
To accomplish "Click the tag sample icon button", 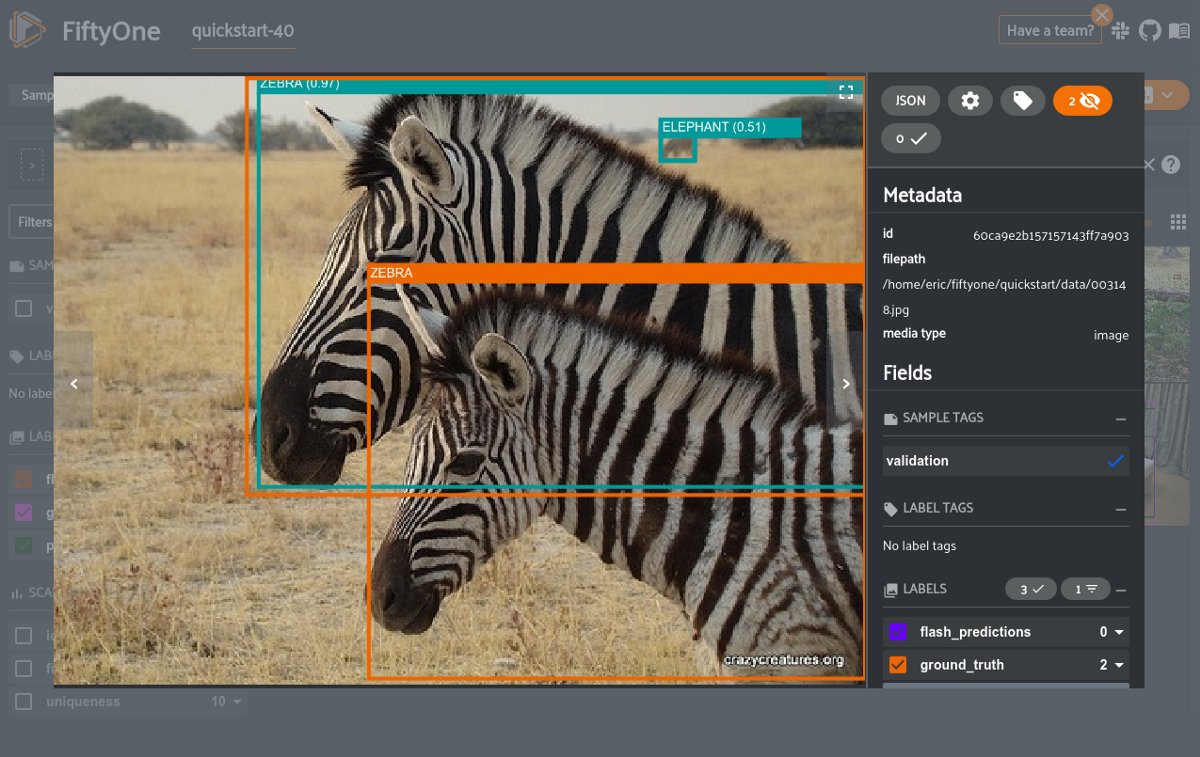I will [x=1022, y=100].
